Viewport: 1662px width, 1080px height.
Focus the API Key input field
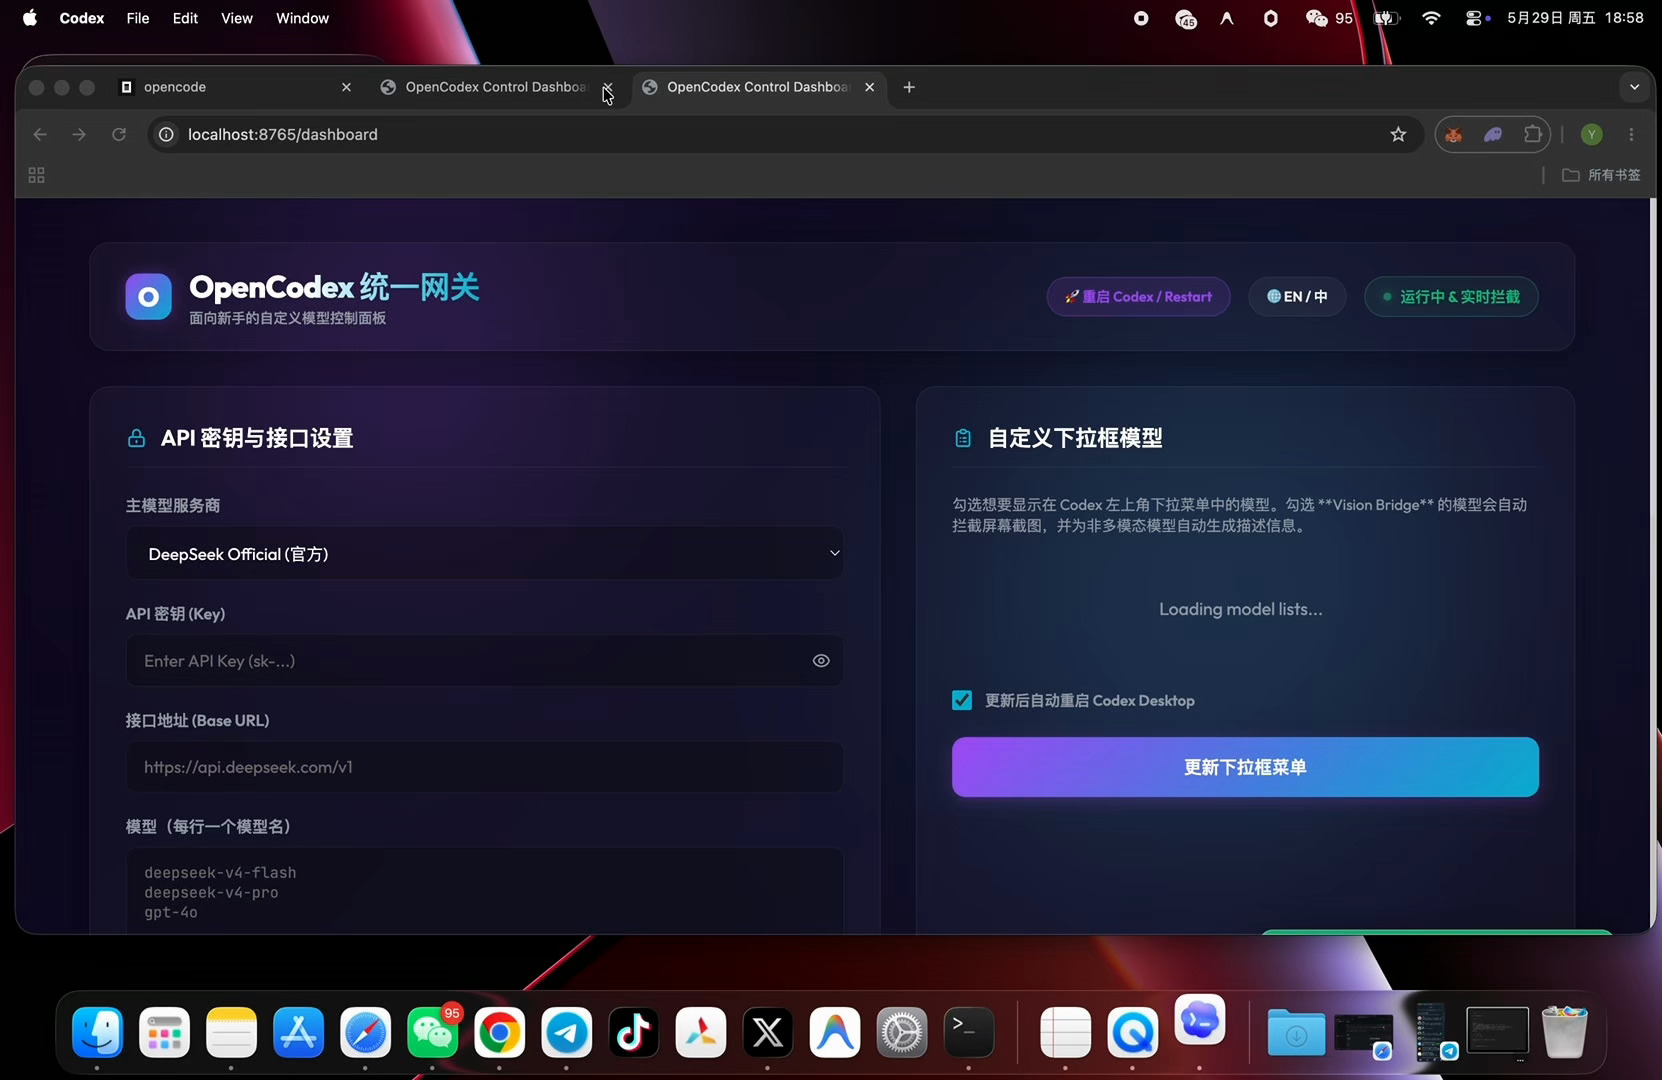click(x=484, y=661)
